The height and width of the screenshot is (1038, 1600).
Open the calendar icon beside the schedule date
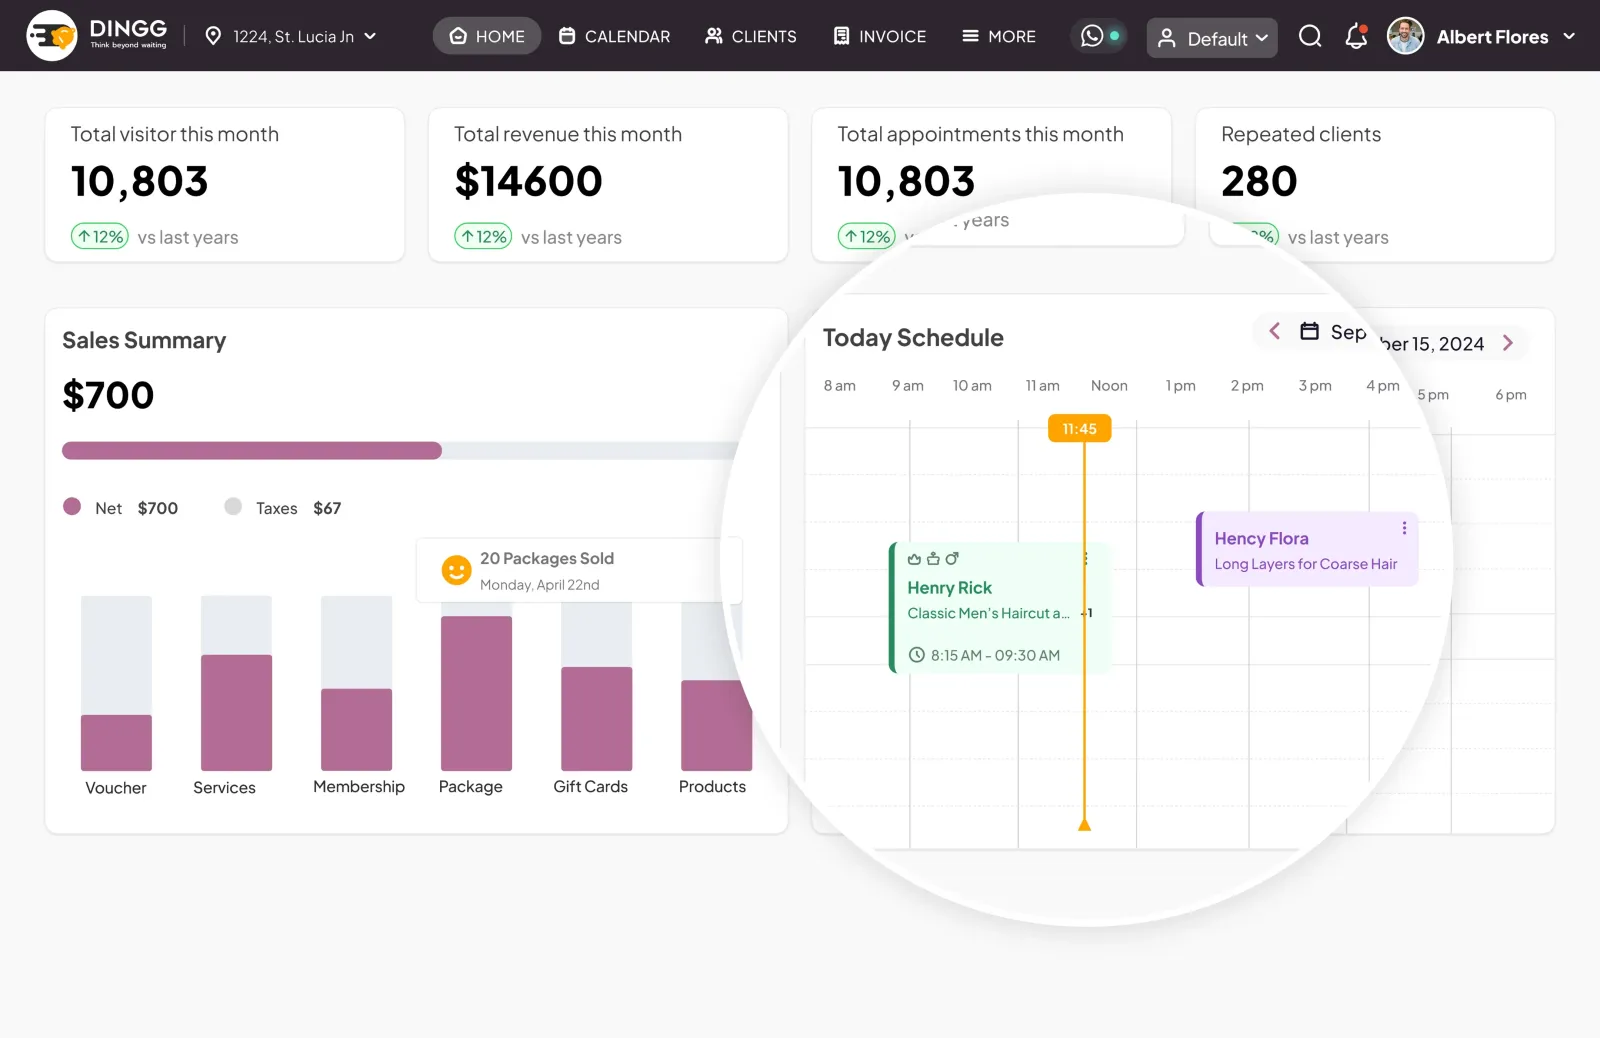pyautogui.click(x=1309, y=331)
